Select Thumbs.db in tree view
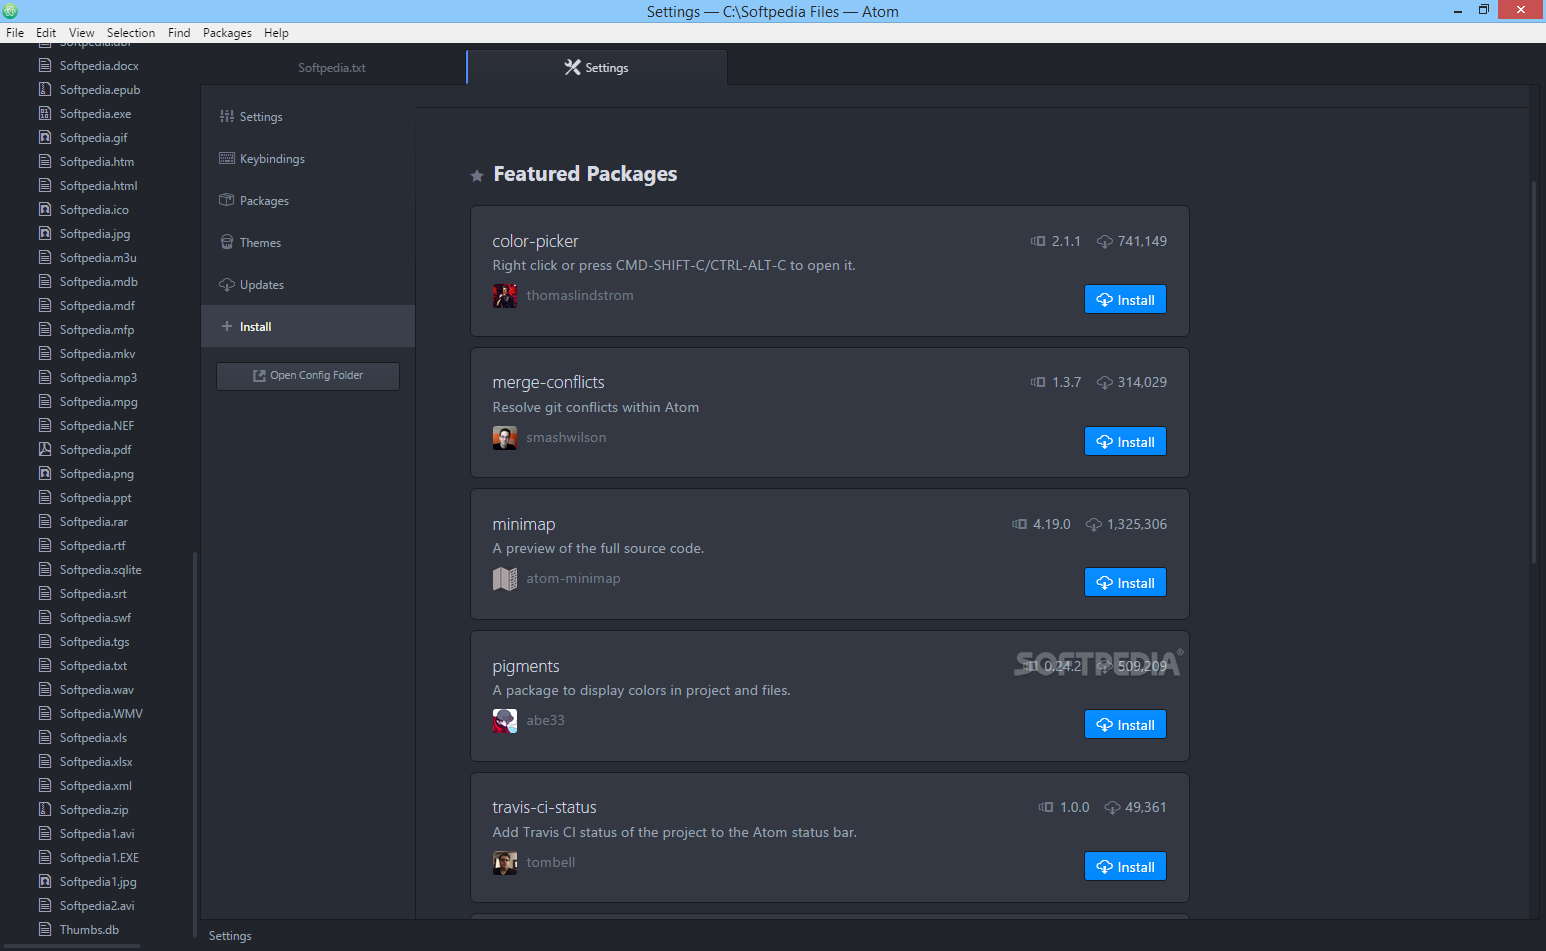Viewport: 1546px width, 951px height. click(89, 930)
